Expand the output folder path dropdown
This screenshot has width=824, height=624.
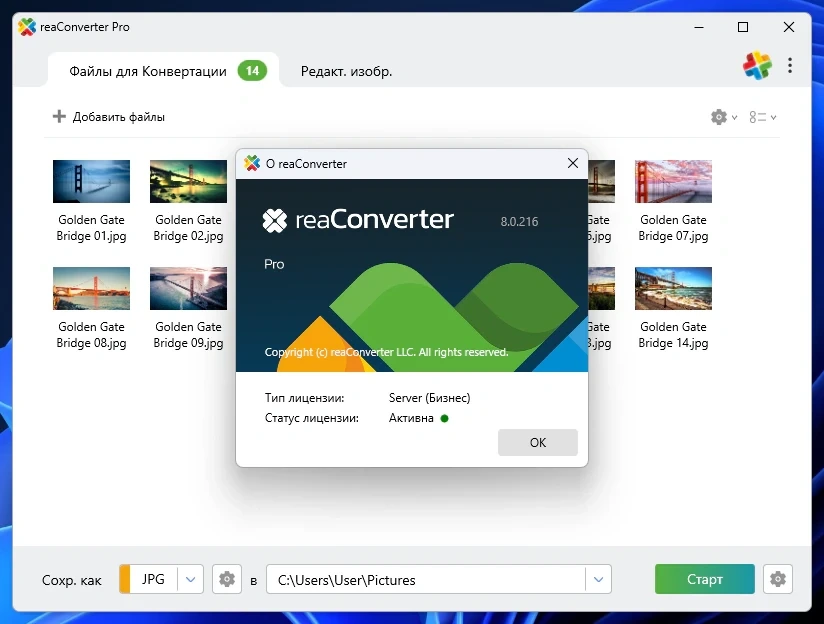[x=598, y=579]
